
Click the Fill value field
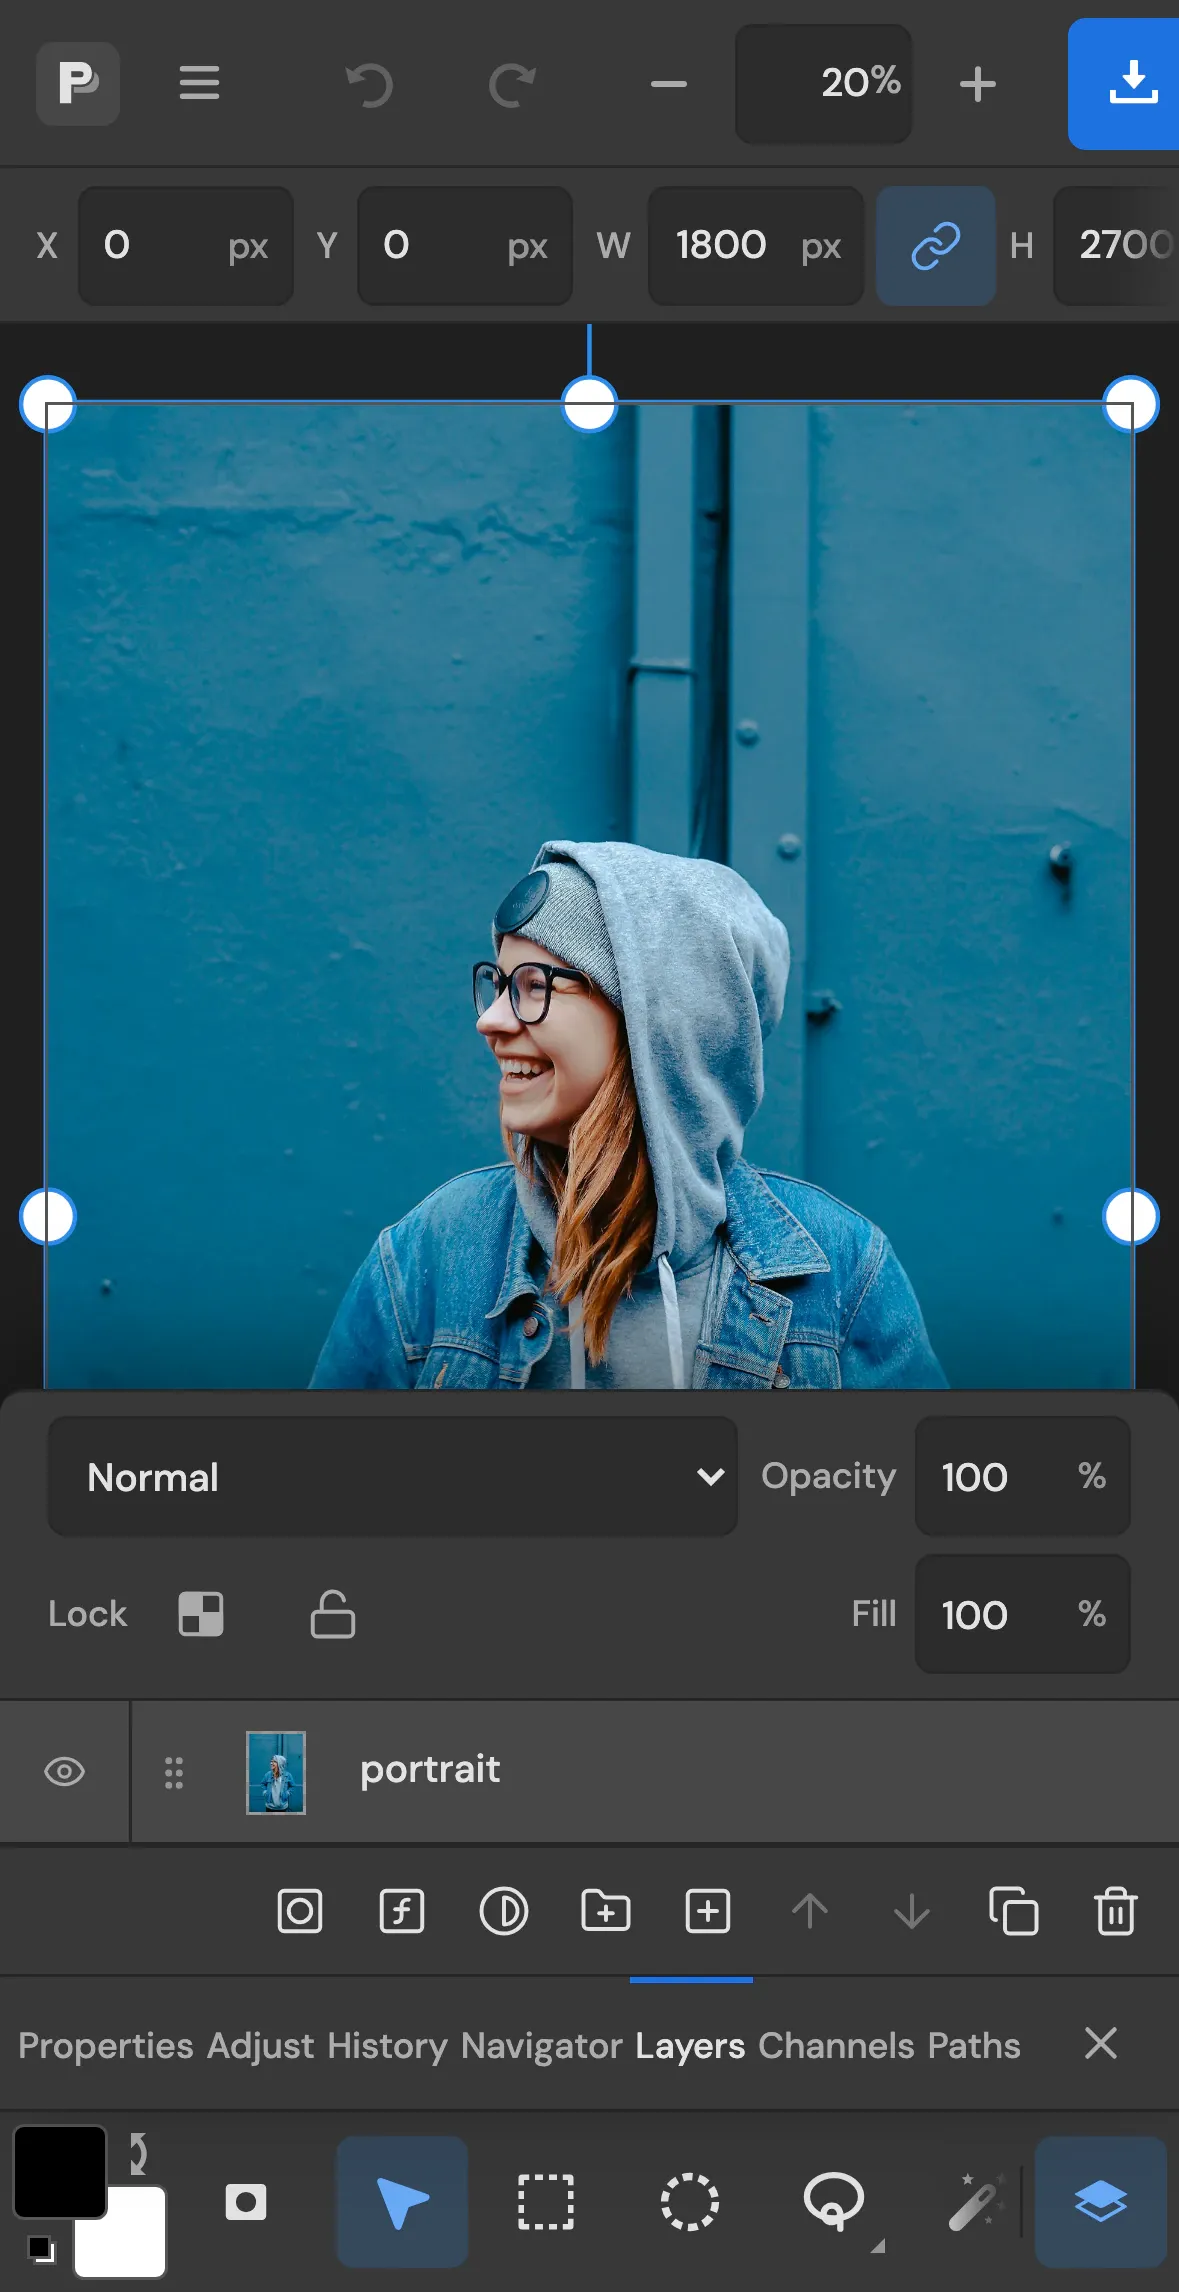click(x=1022, y=1614)
